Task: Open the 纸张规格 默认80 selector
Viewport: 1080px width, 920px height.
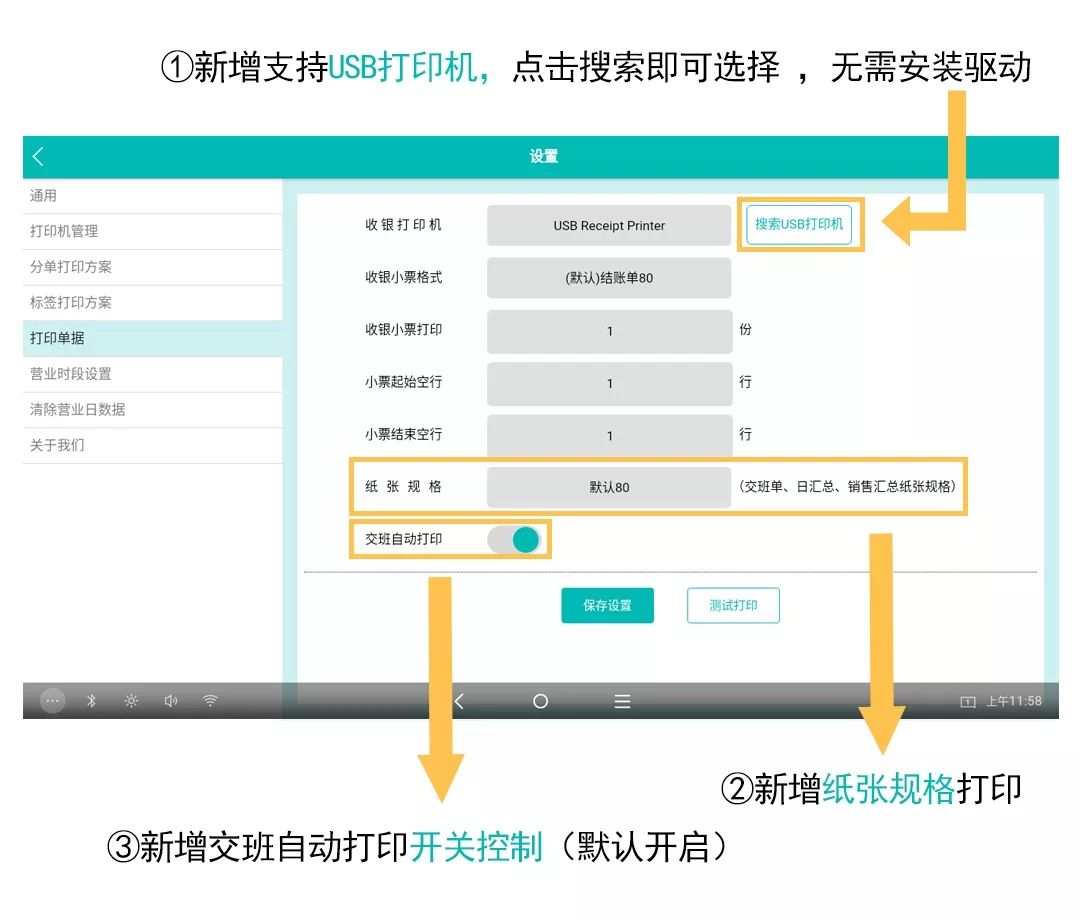Action: pos(609,488)
